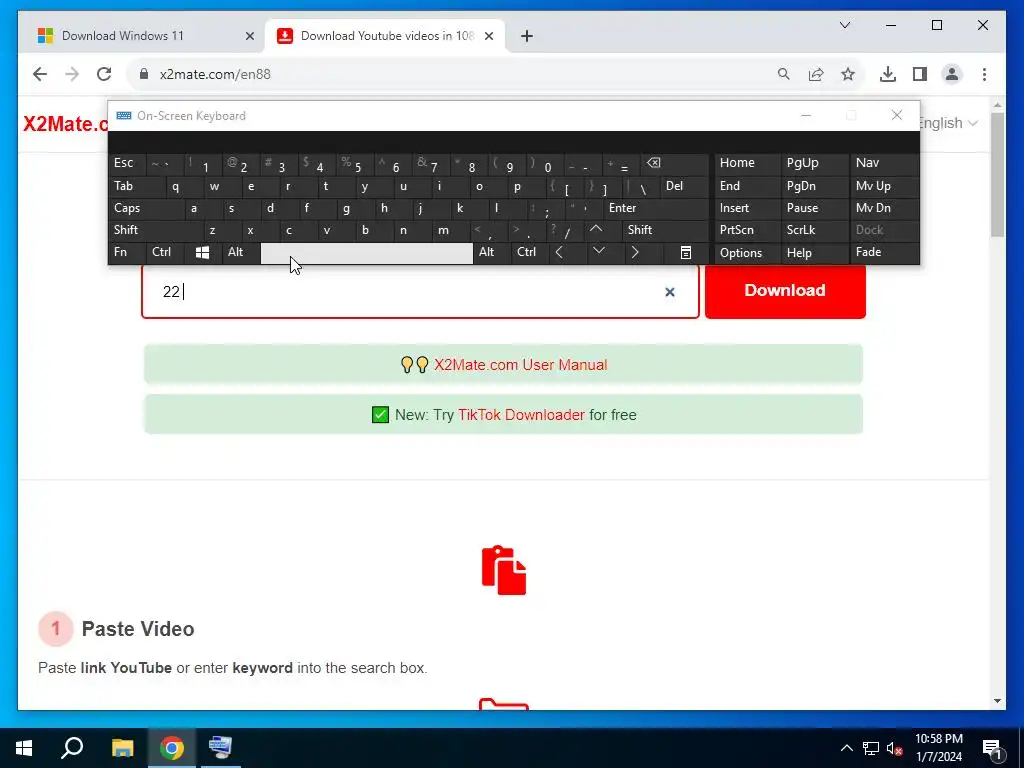This screenshot has width=1024, height=768.
Task: Open the tab search chevron in the title bar
Action: [844, 25]
